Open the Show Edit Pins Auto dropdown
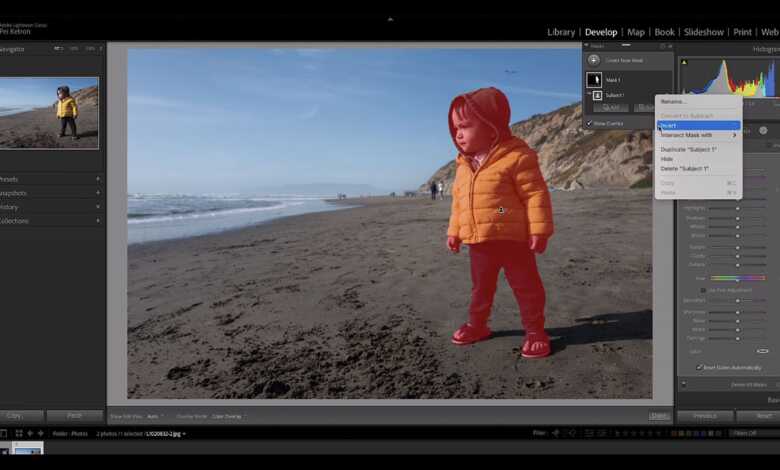Viewport: 780px width, 470px height. click(155, 416)
